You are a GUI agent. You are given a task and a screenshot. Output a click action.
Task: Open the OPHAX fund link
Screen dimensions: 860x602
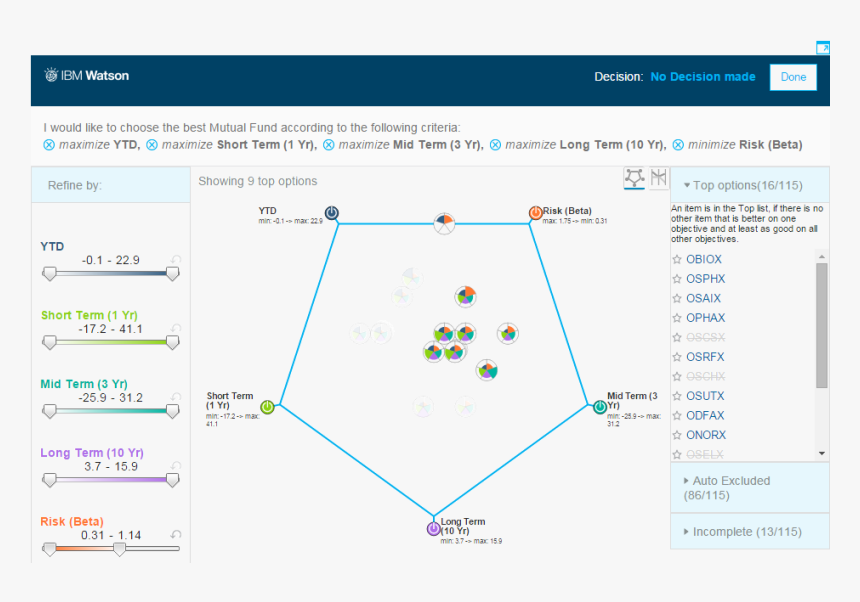coord(705,318)
